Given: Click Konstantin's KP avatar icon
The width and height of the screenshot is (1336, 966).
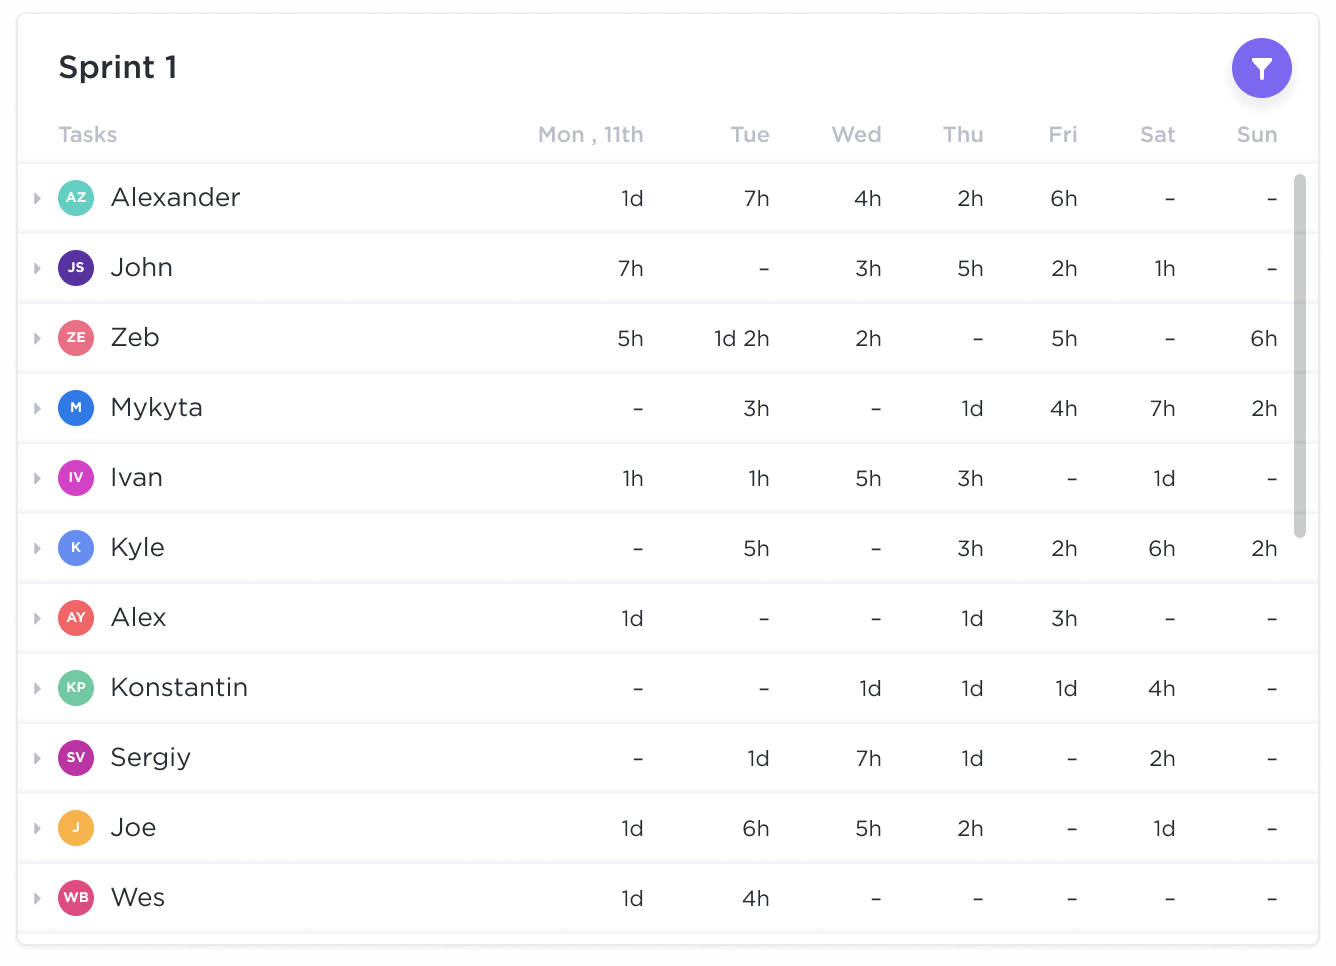Looking at the screenshot, I should [76, 688].
